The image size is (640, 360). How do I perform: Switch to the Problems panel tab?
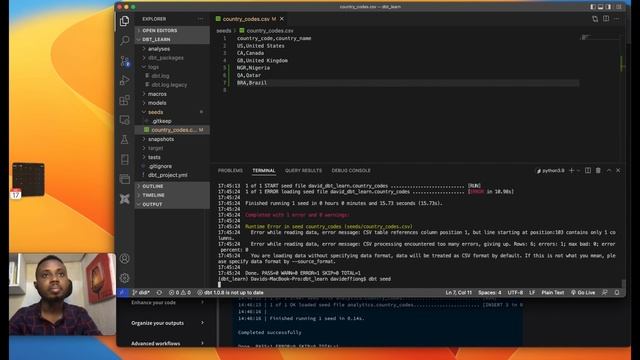[x=230, y=171]
